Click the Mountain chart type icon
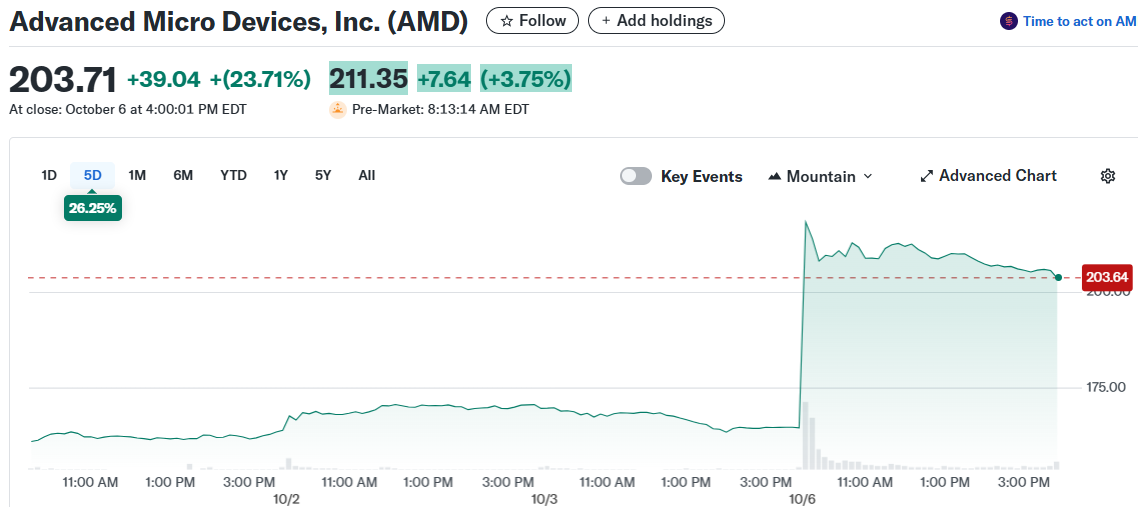The height and width of the screenshot is (507, 1138). 774,177
